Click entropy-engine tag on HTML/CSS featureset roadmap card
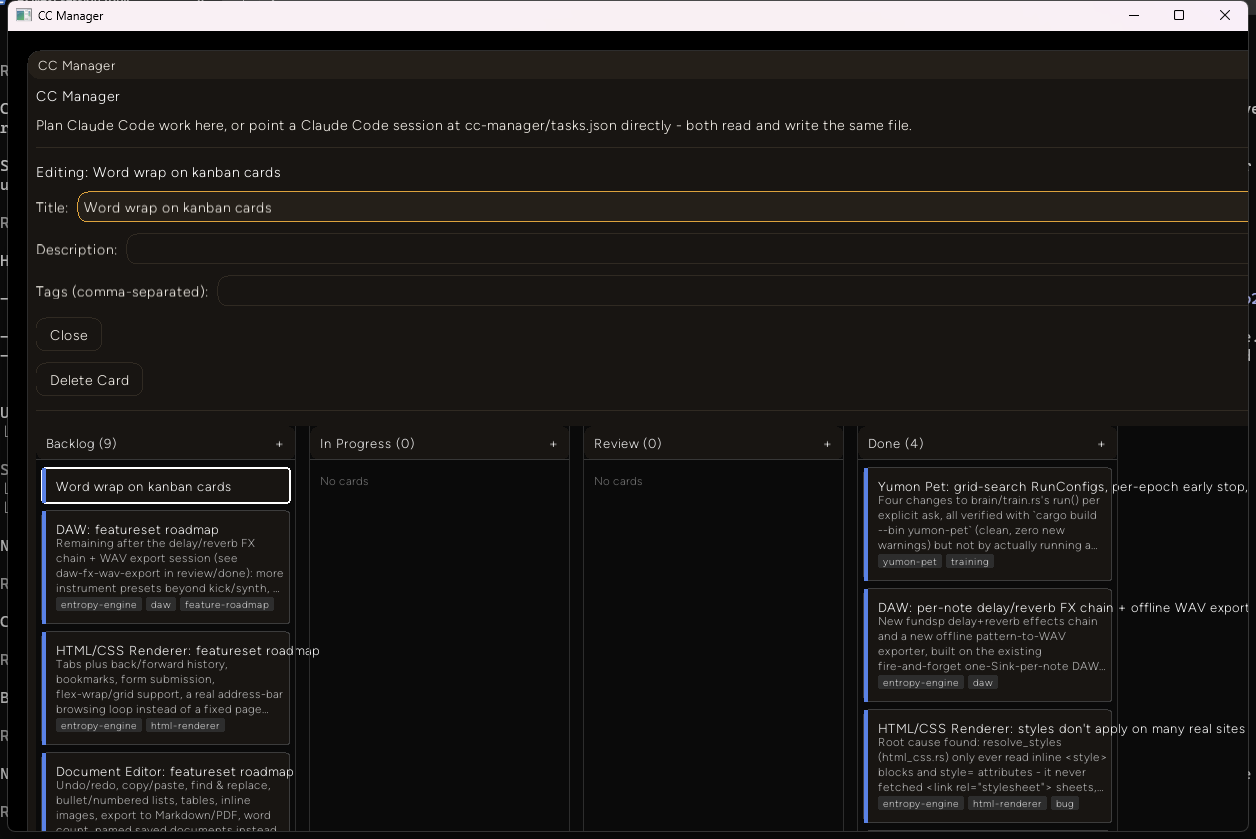The height and width of the screenshot is (839, 1256). [98, 726]
